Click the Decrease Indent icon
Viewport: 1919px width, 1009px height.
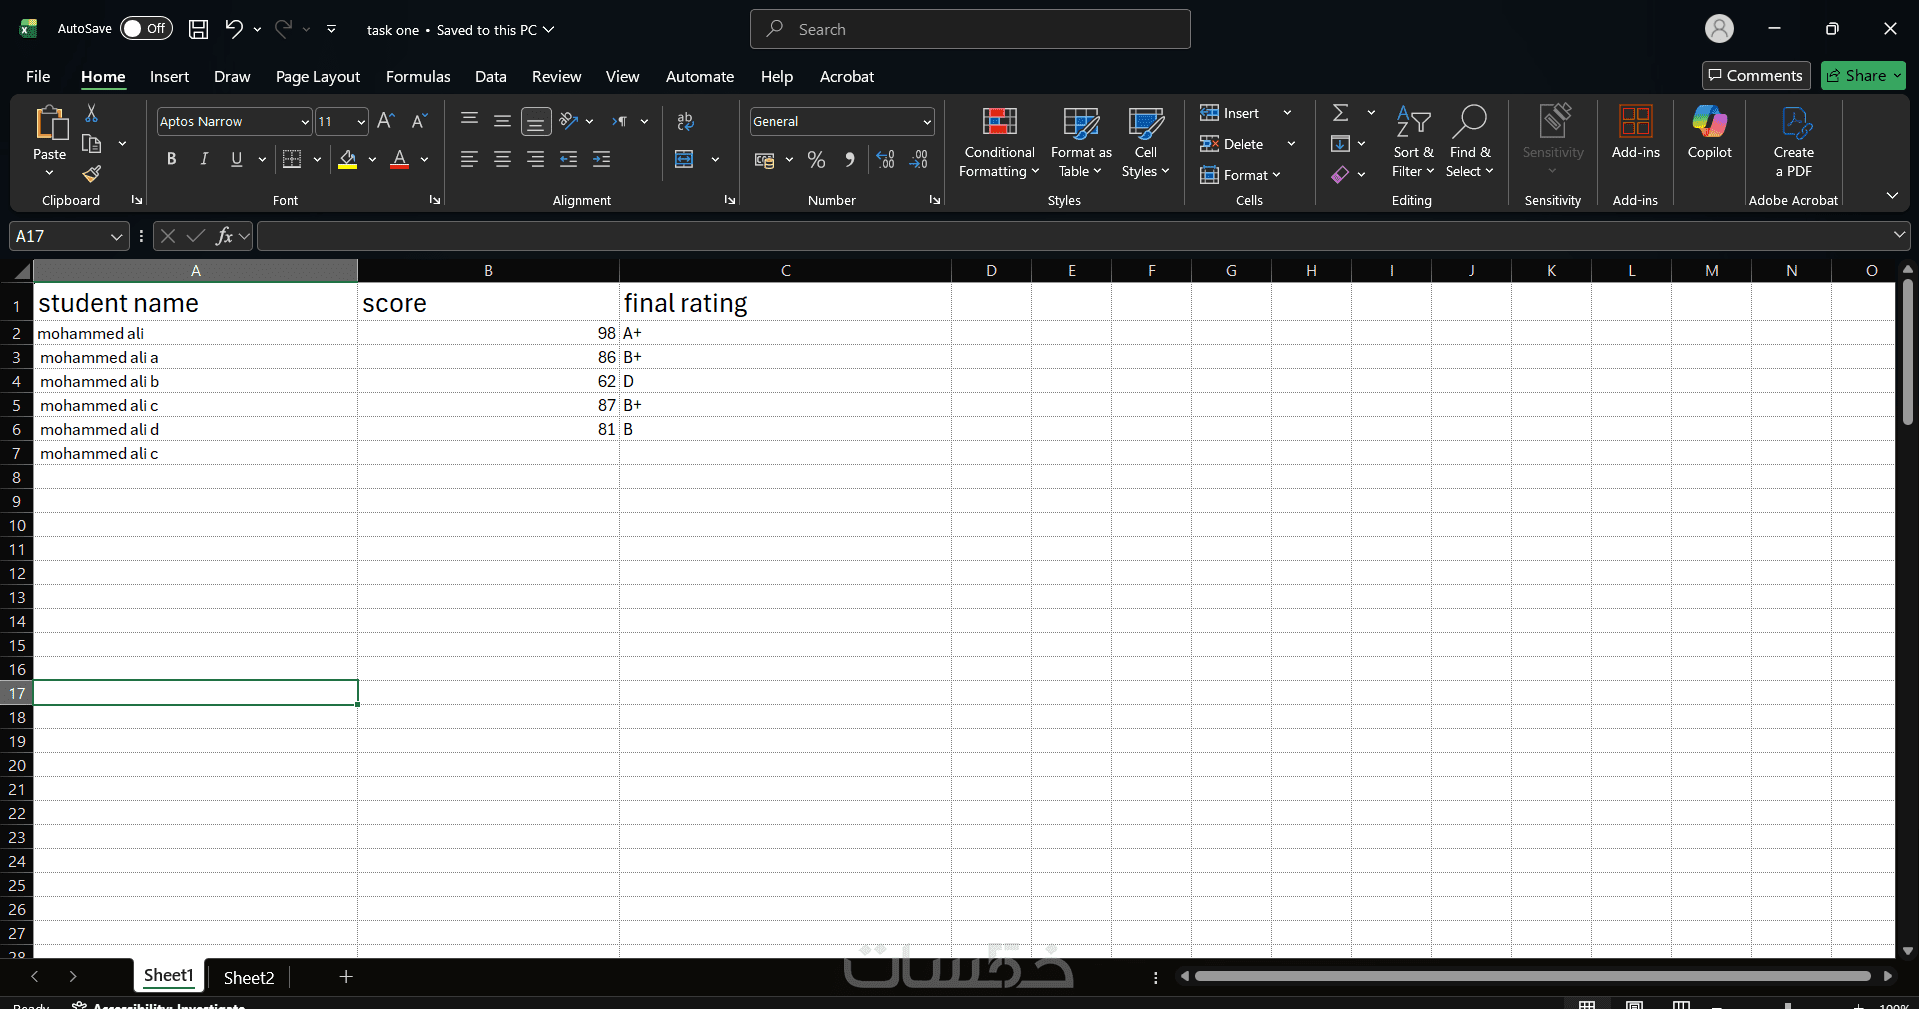point(568,159)
